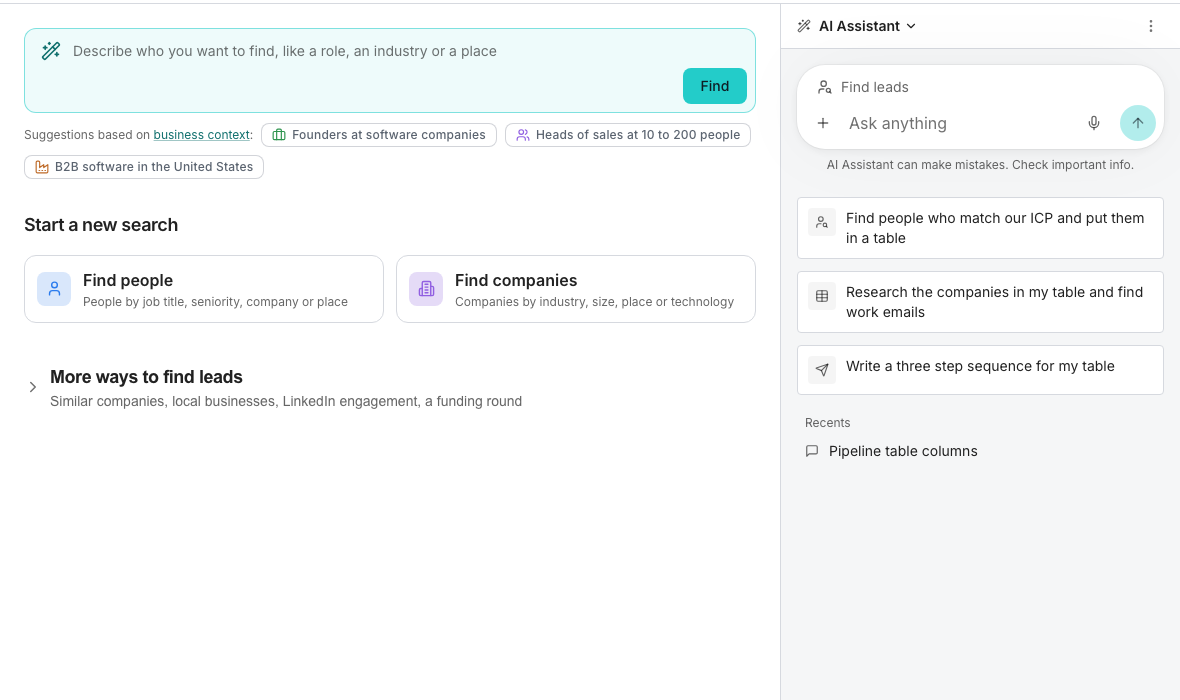Click the Start a new search heading
1180x700 pixels.
[101, 225]
